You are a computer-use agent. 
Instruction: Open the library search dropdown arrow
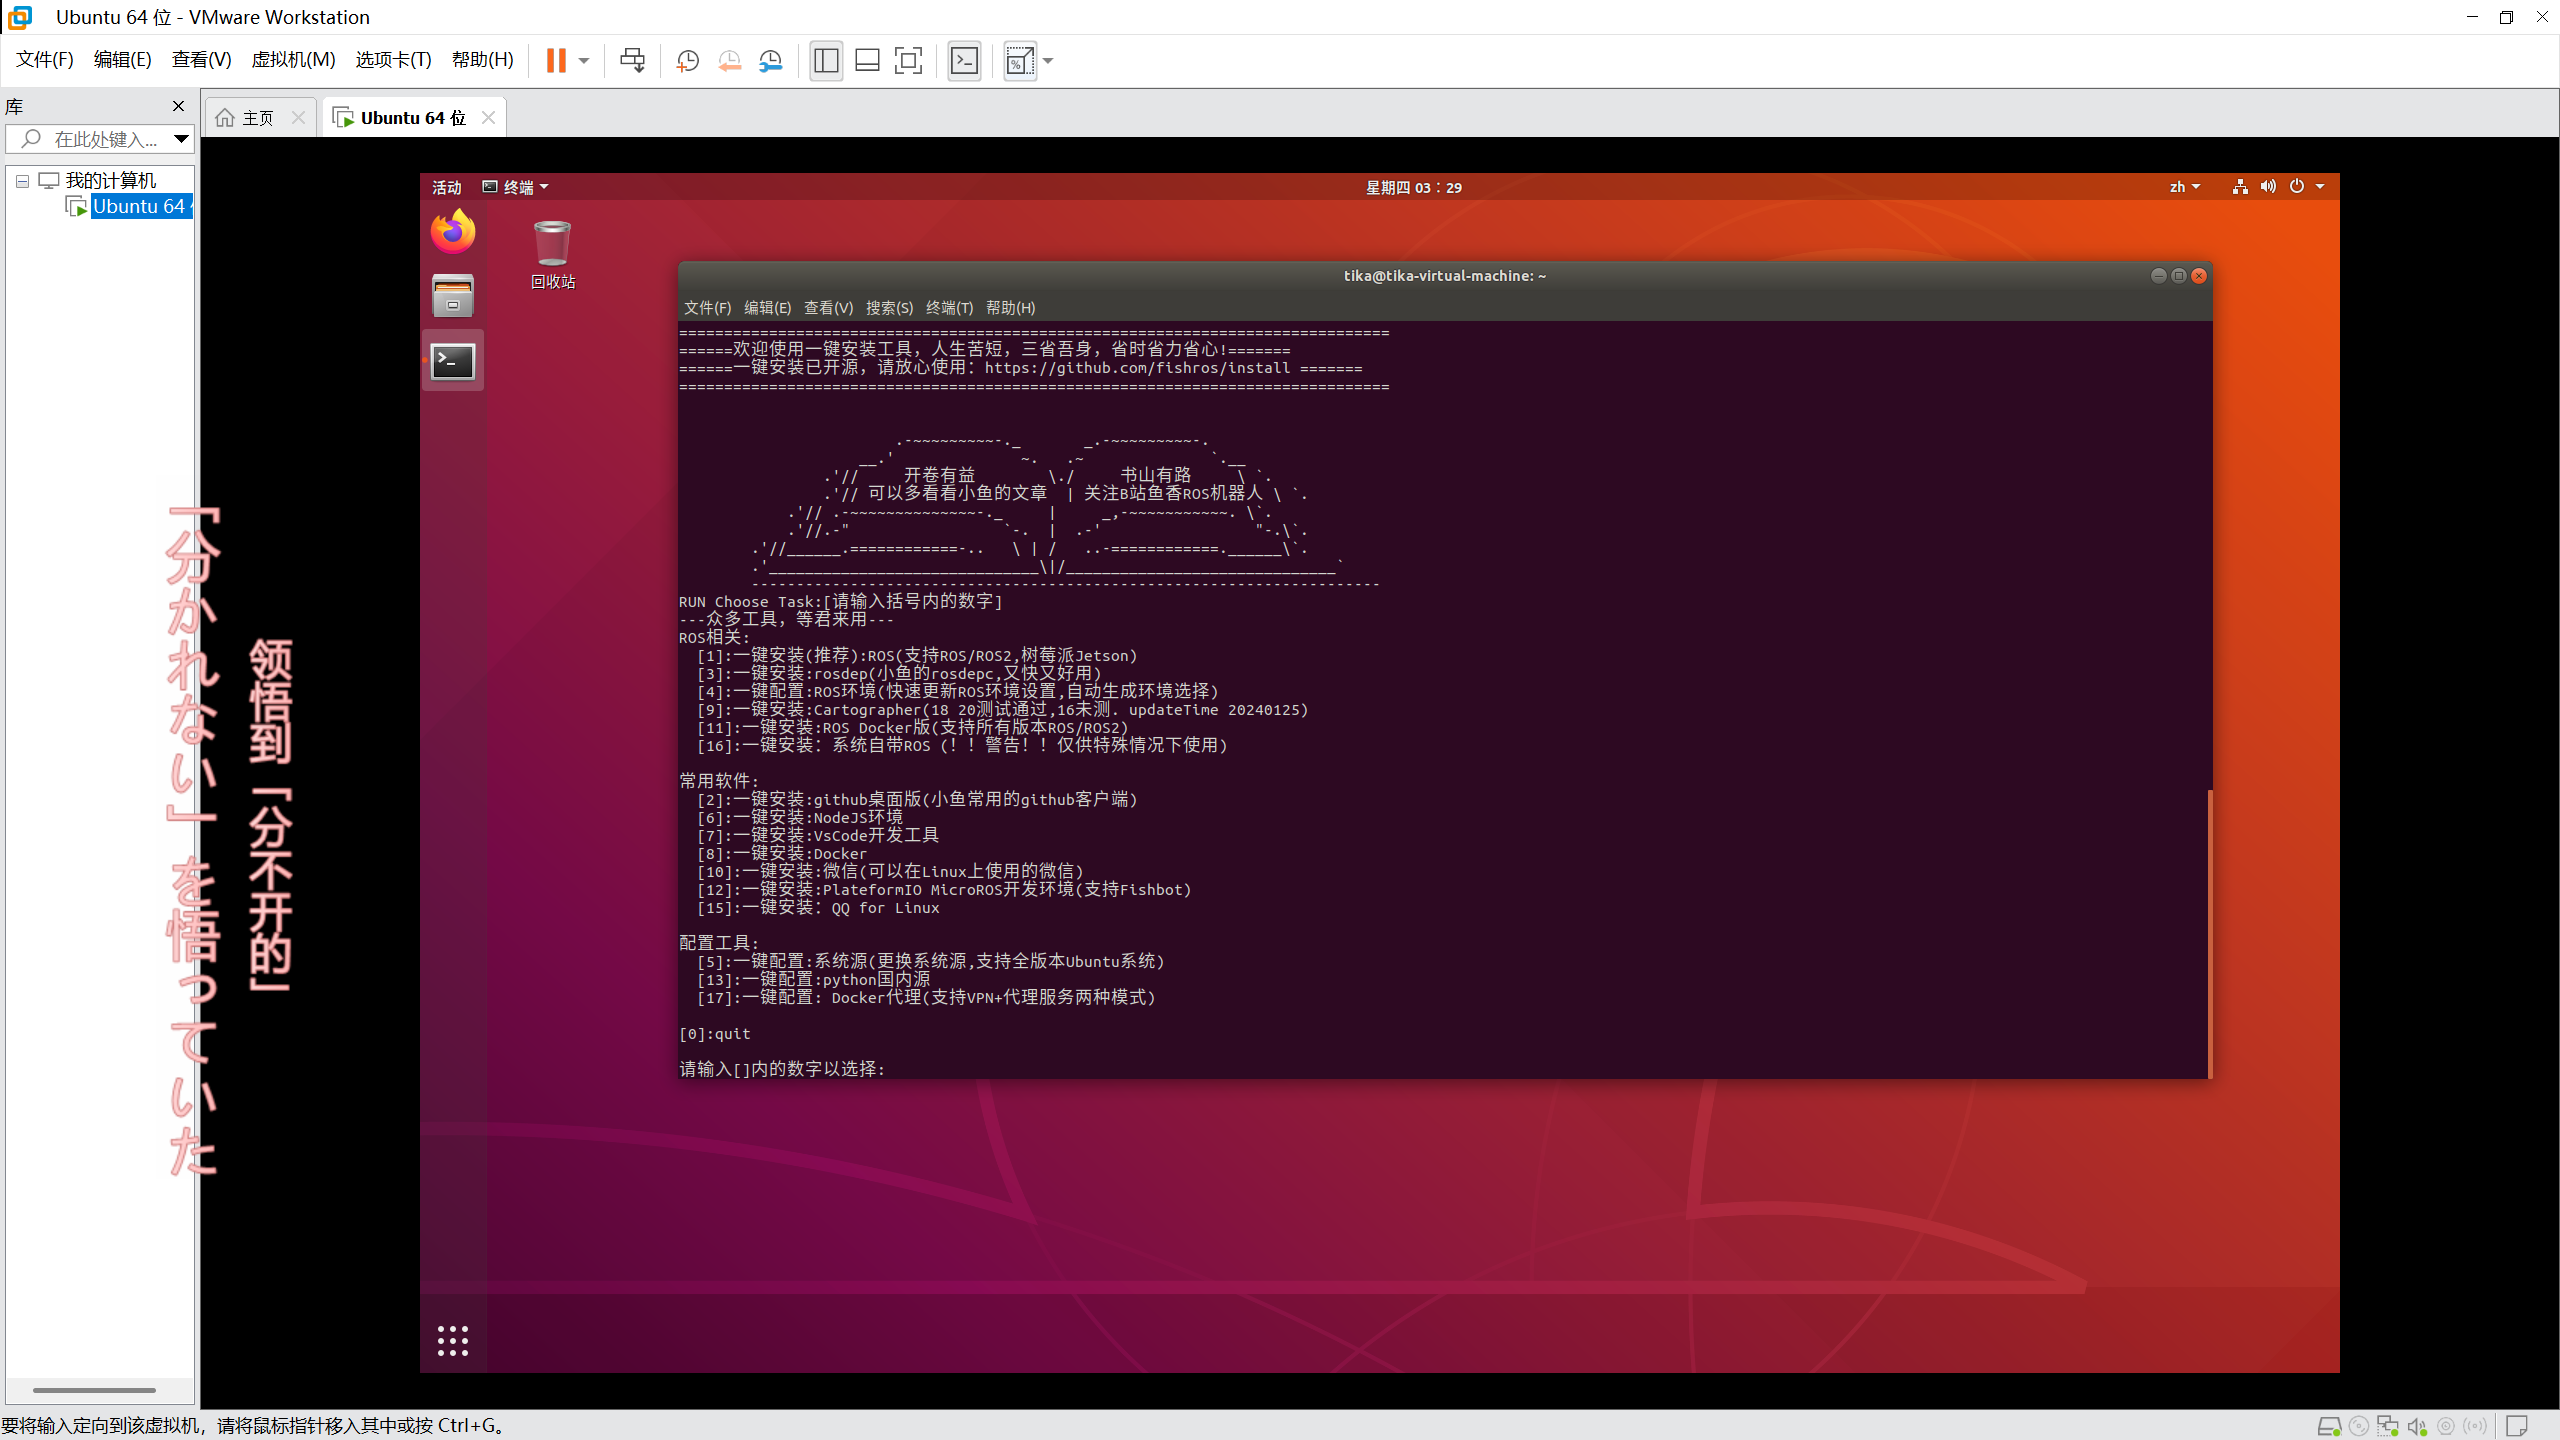[181, 139]
